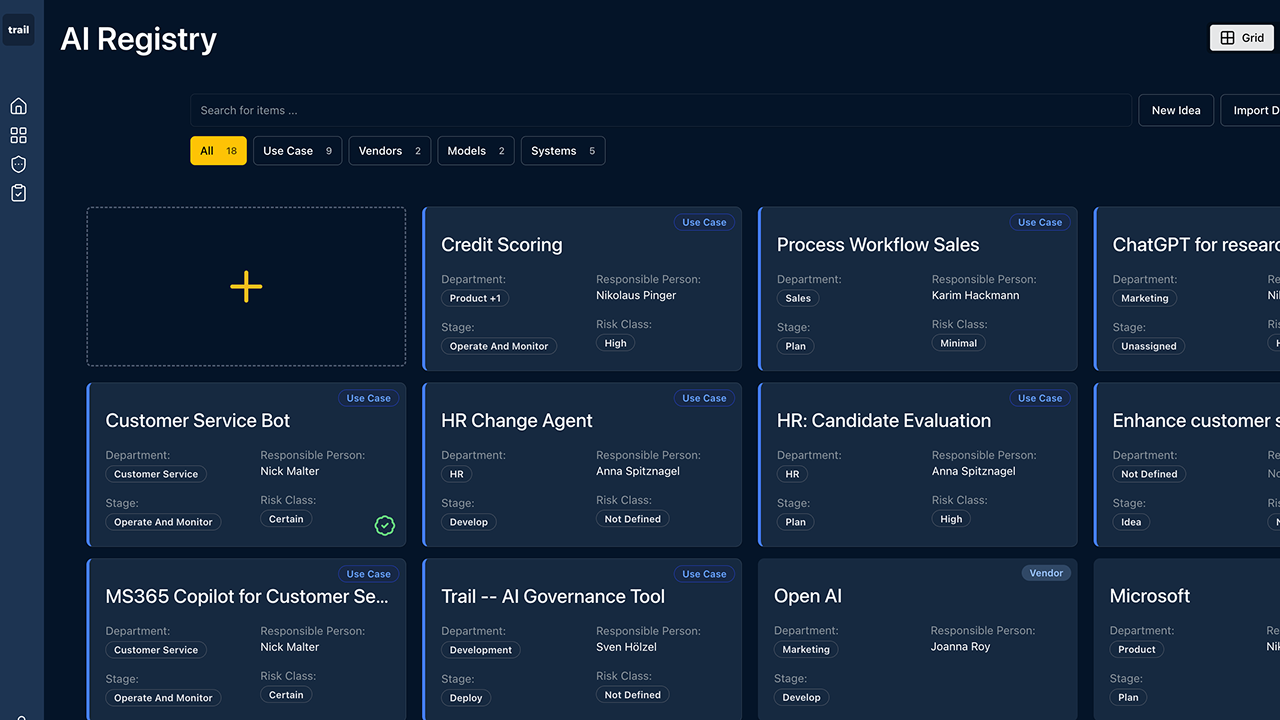Click Nick Malter on MS365 Copilot card
This screenshot has height=720, width=1280.
290,647
